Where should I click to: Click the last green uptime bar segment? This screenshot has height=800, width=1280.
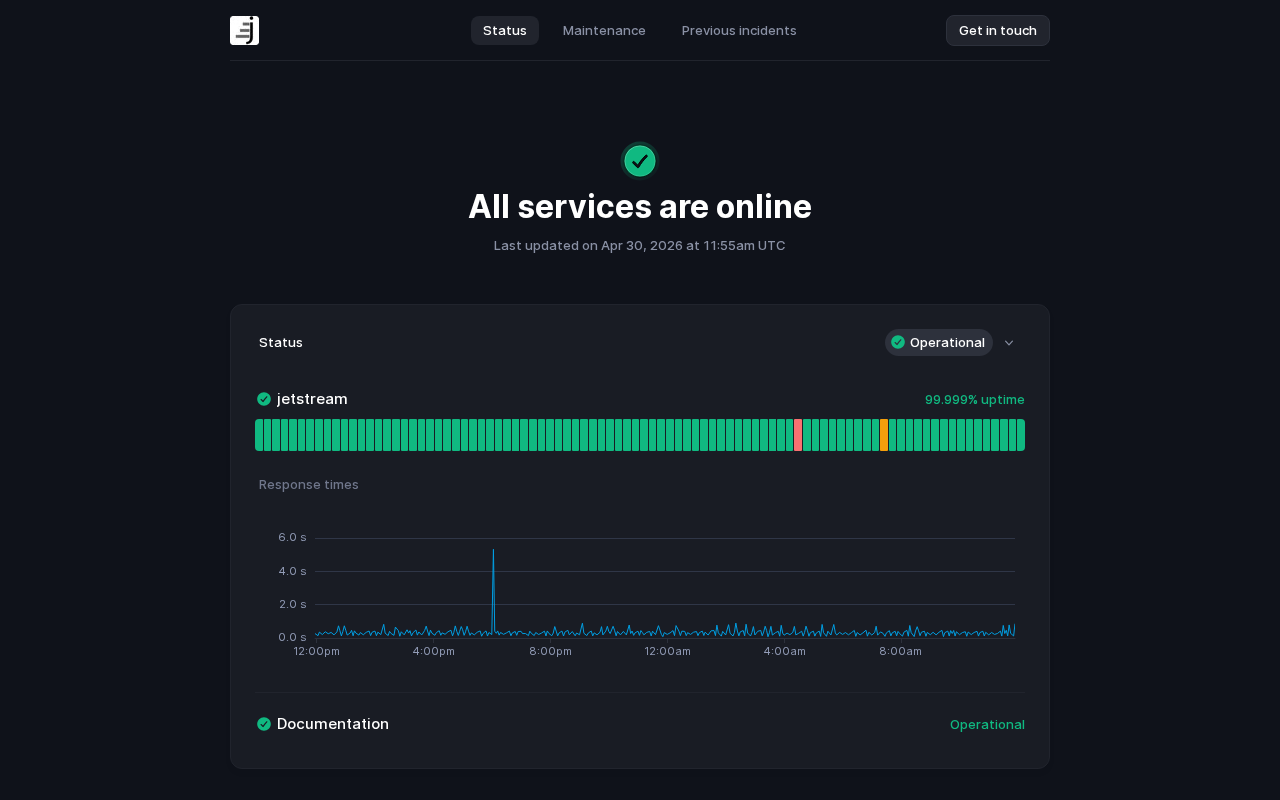click(x=1021, y=435)
